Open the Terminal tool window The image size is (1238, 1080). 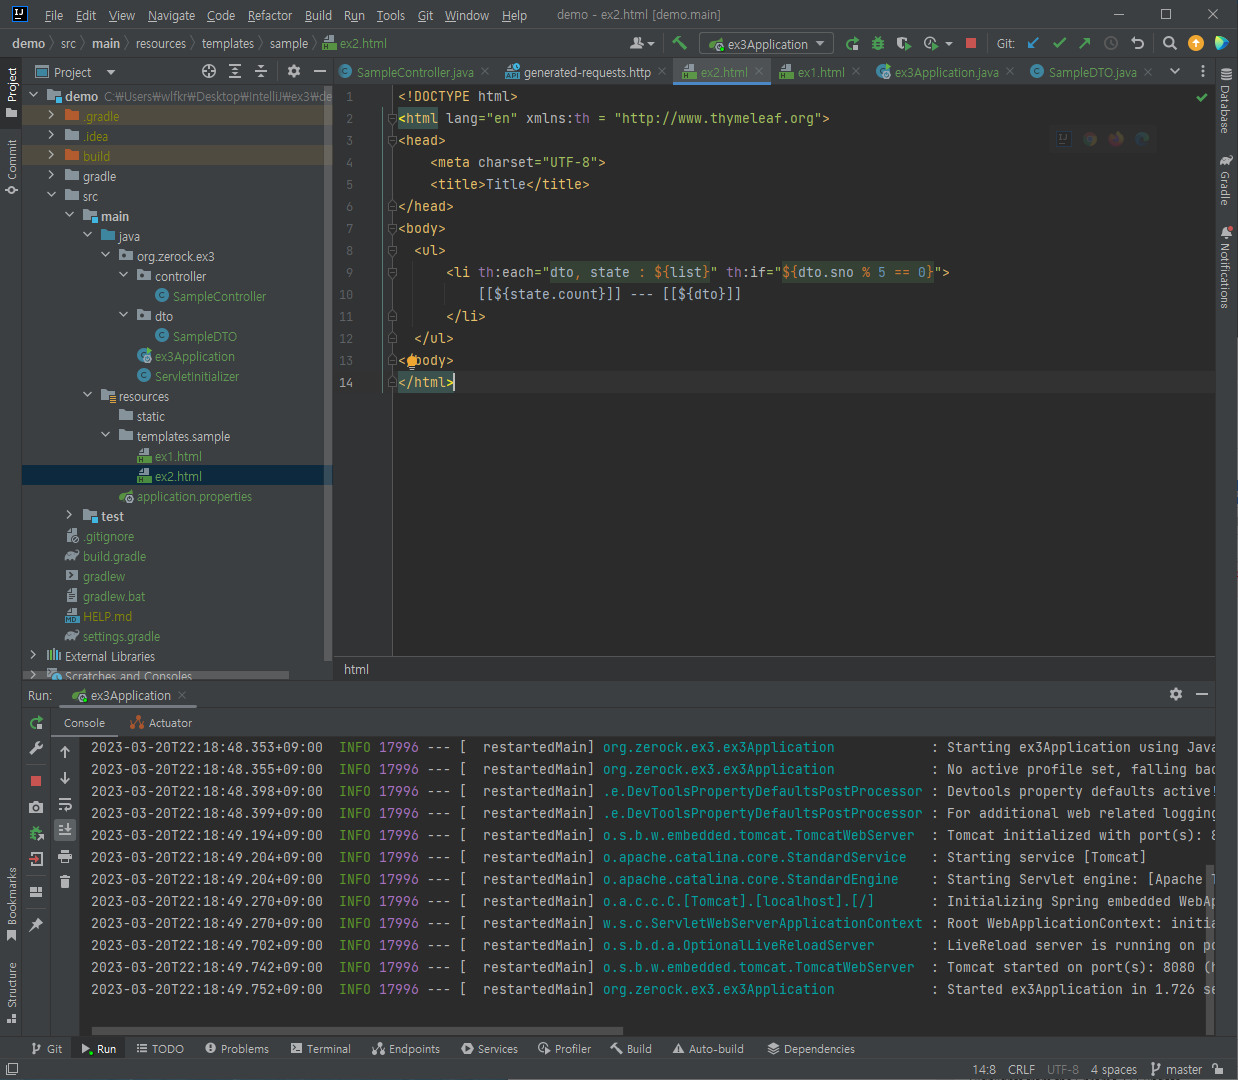pyautogui.click(x=321, y=1049)
